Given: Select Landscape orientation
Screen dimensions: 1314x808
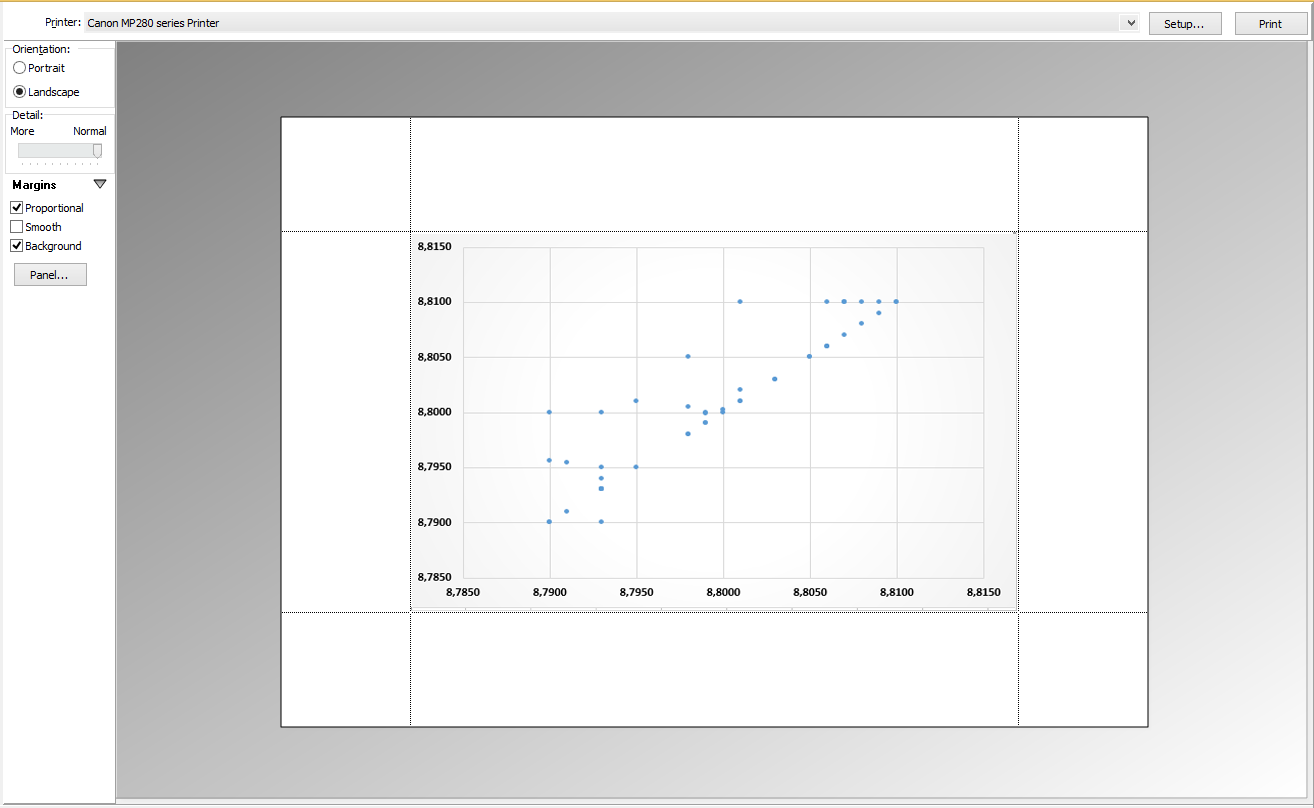Looking at the screenshot, I should point(20,92).
